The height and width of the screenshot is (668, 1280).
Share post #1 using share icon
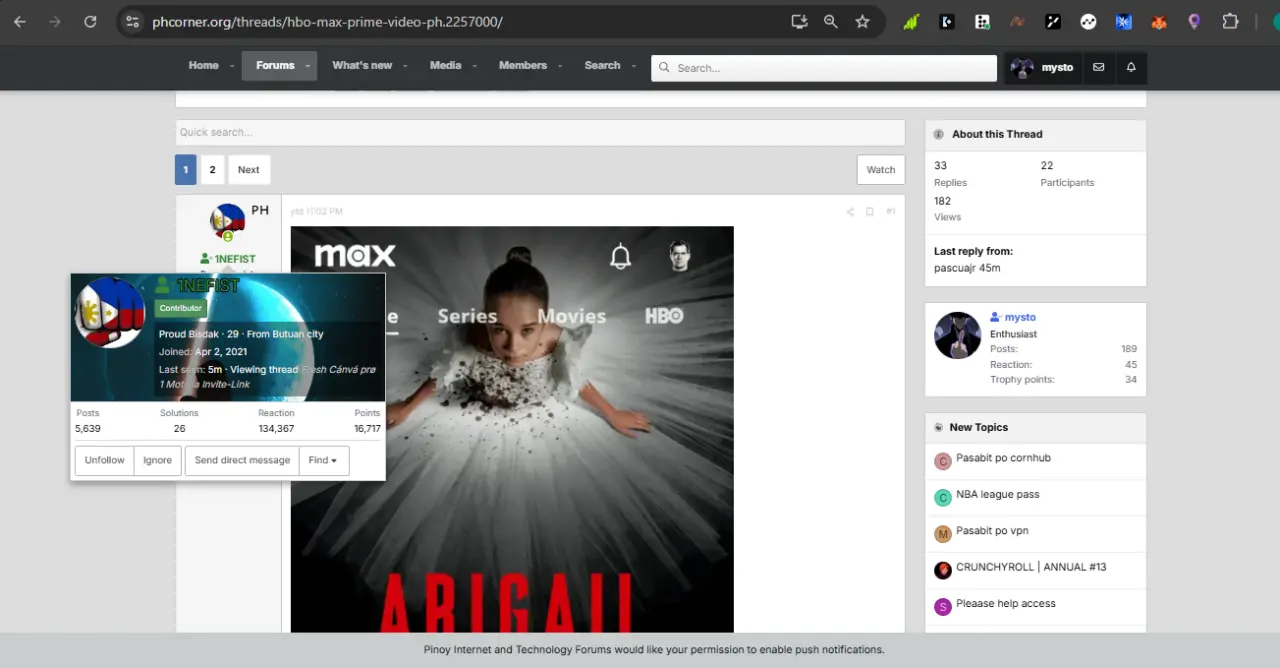(850, 212)
